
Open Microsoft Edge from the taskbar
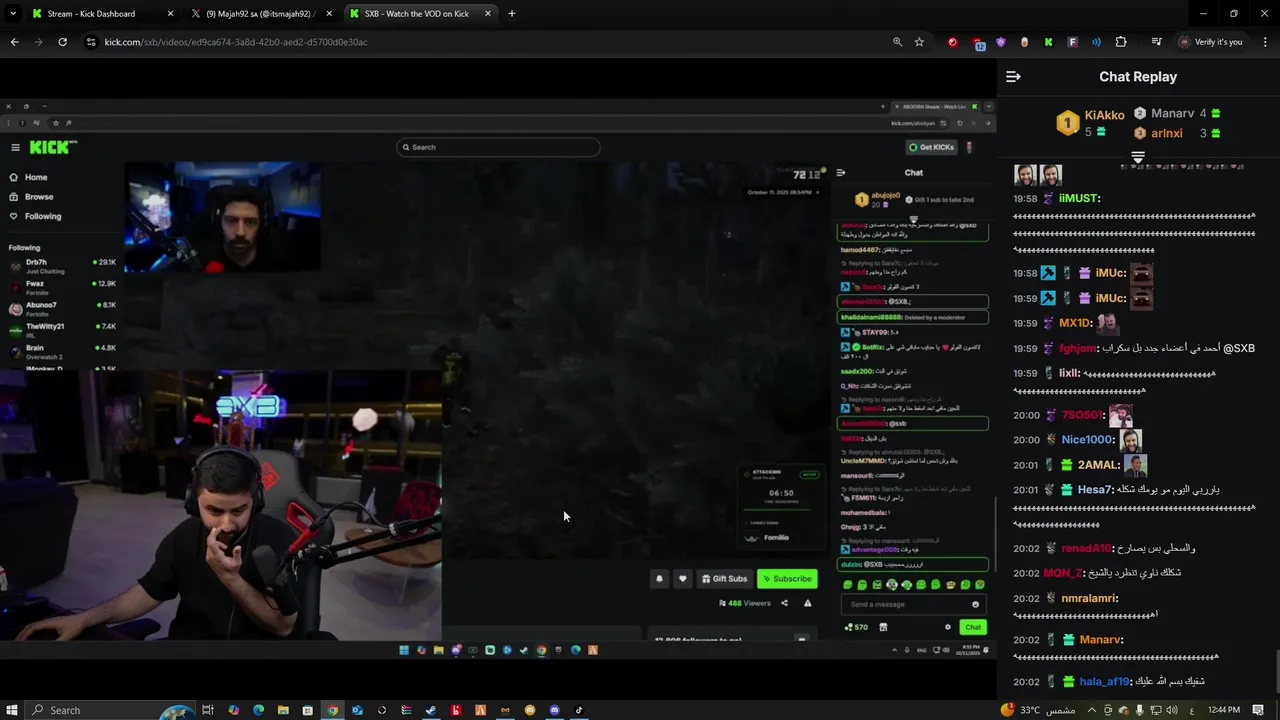pos(258,710)
